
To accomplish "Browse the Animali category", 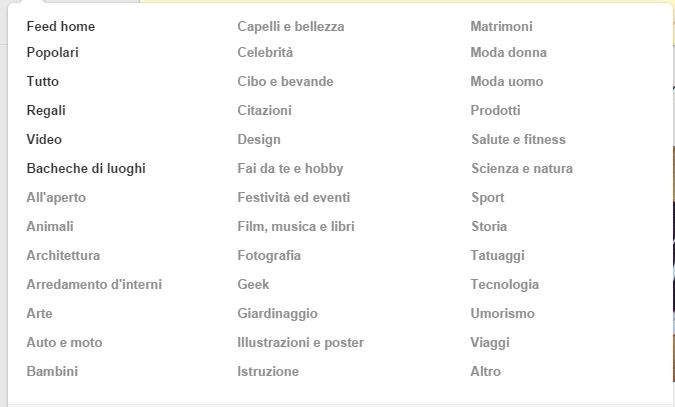I will tap(50, 226).
